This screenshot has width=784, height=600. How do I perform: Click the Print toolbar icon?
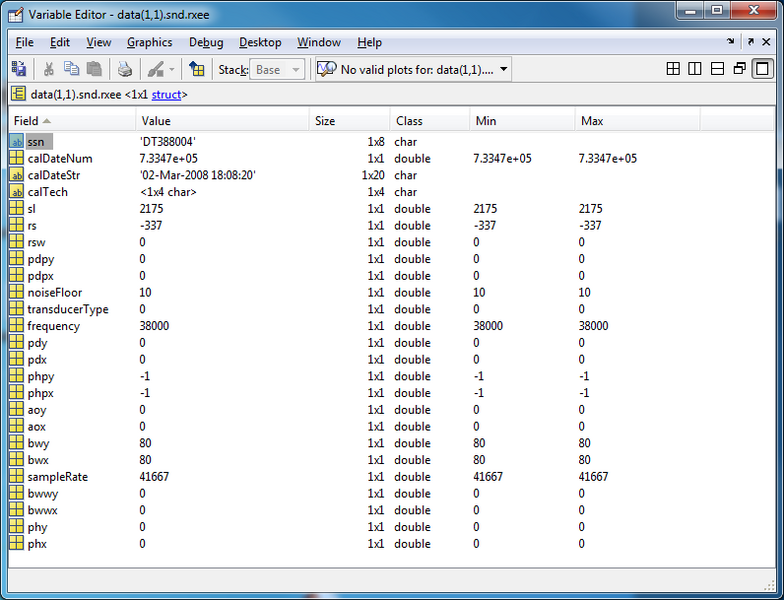click(x=124, y=69)
